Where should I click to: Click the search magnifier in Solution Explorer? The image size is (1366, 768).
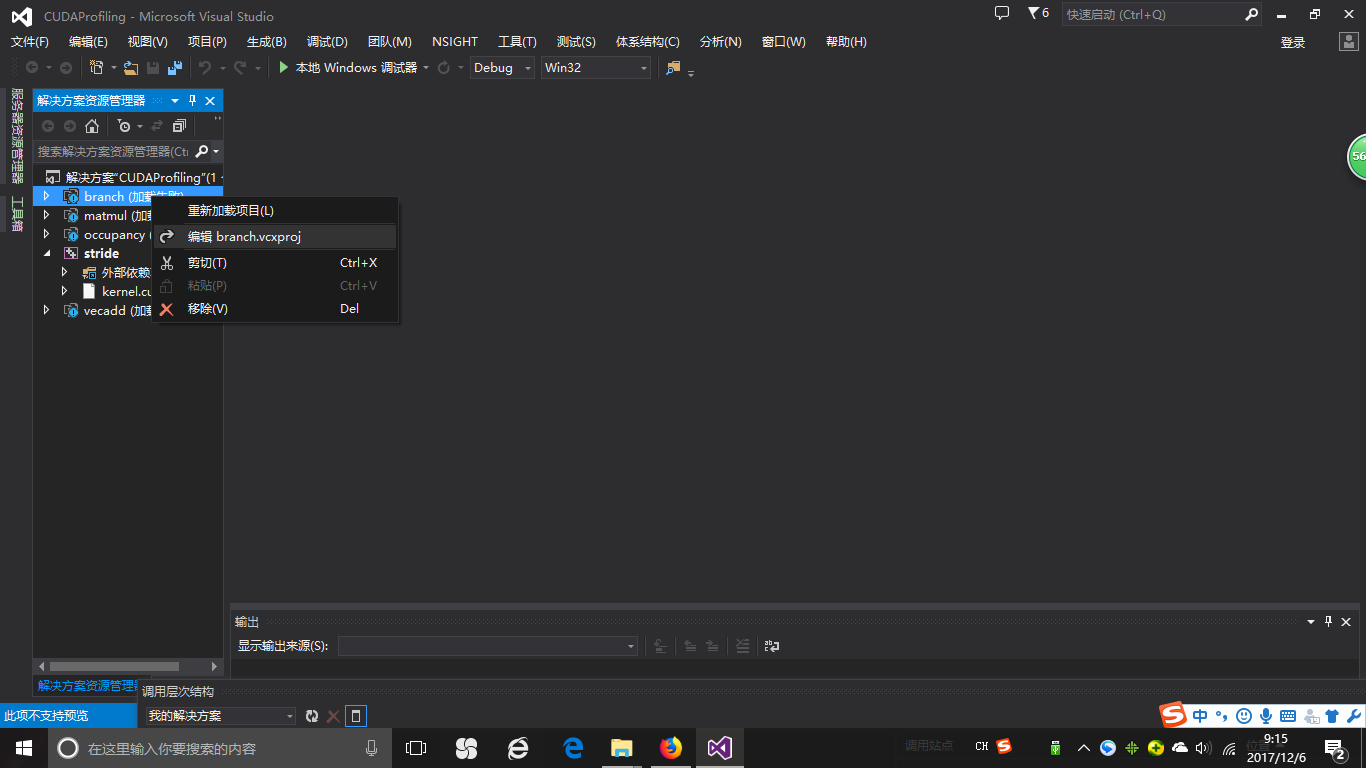(202, 151)
